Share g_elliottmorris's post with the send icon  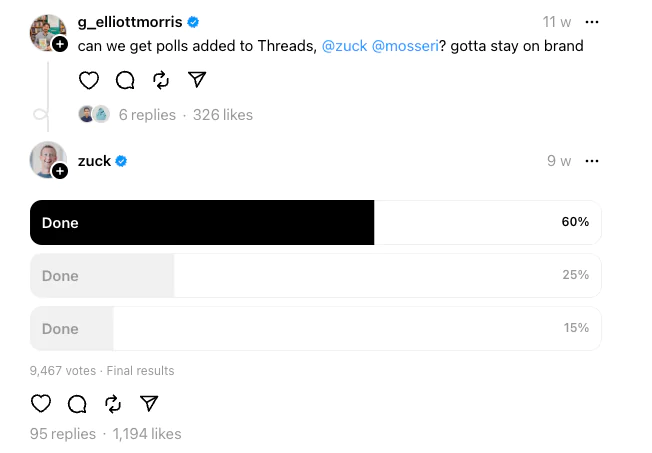coord(197,80)
